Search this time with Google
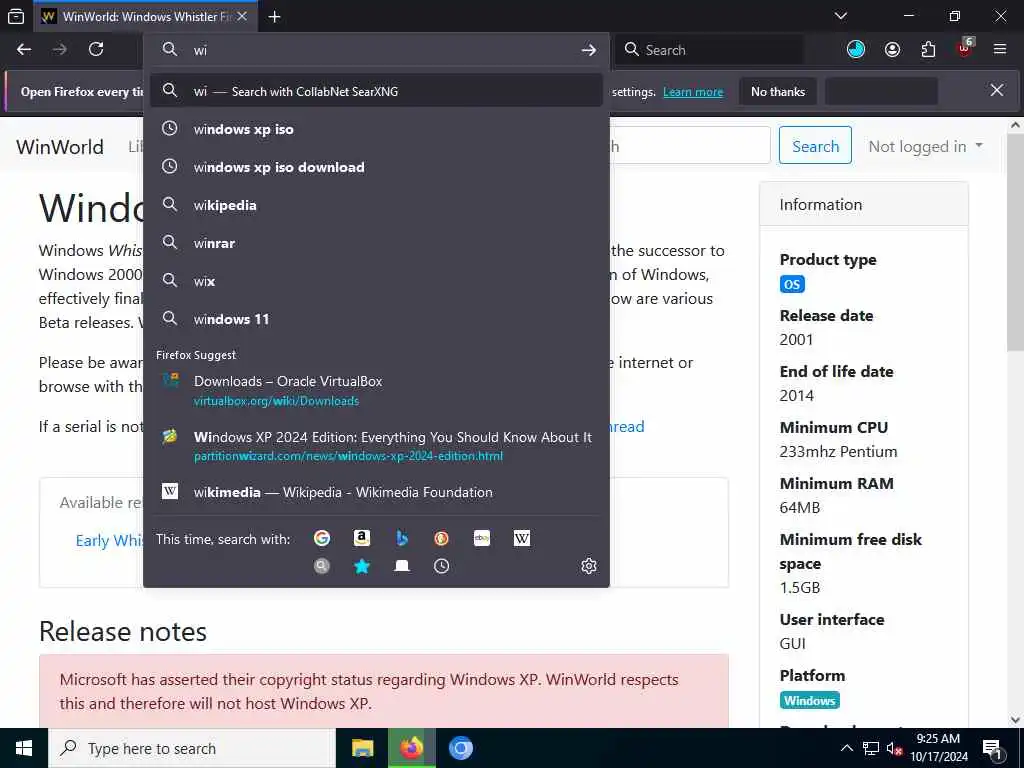The height and width of the screenshot is (768, 1024). (x=321, y=538)
